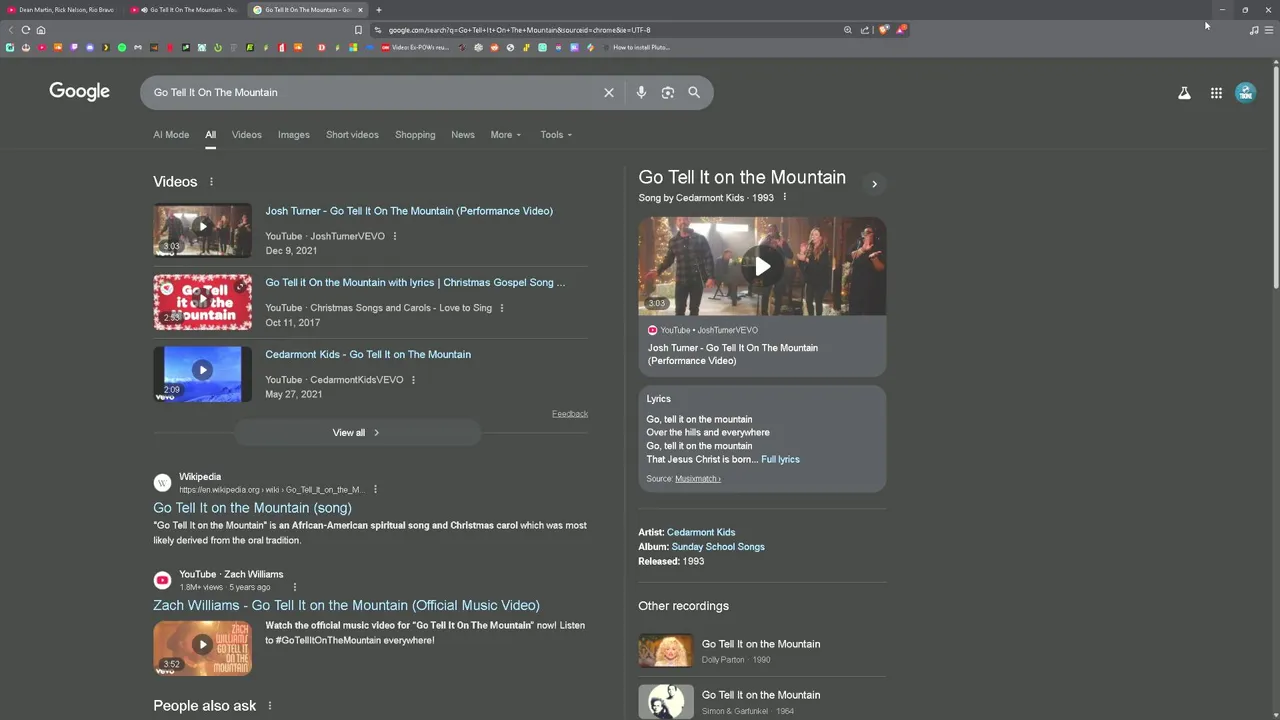The width and height of the screenshot is (1280, 720).
Task: Open more options for CedarmontKidsVEVO video
Action: pos(413,380)
